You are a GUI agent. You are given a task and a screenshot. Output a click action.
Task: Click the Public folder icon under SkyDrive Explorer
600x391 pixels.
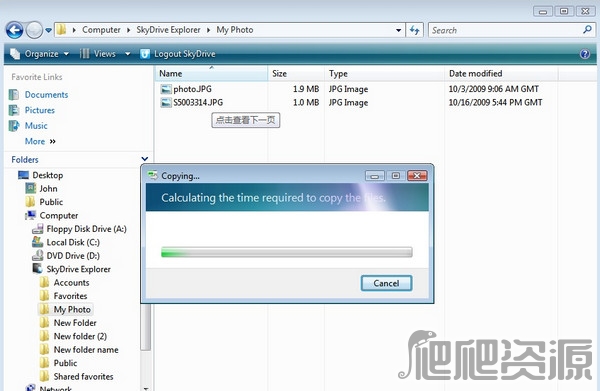(x=44, y=363)
